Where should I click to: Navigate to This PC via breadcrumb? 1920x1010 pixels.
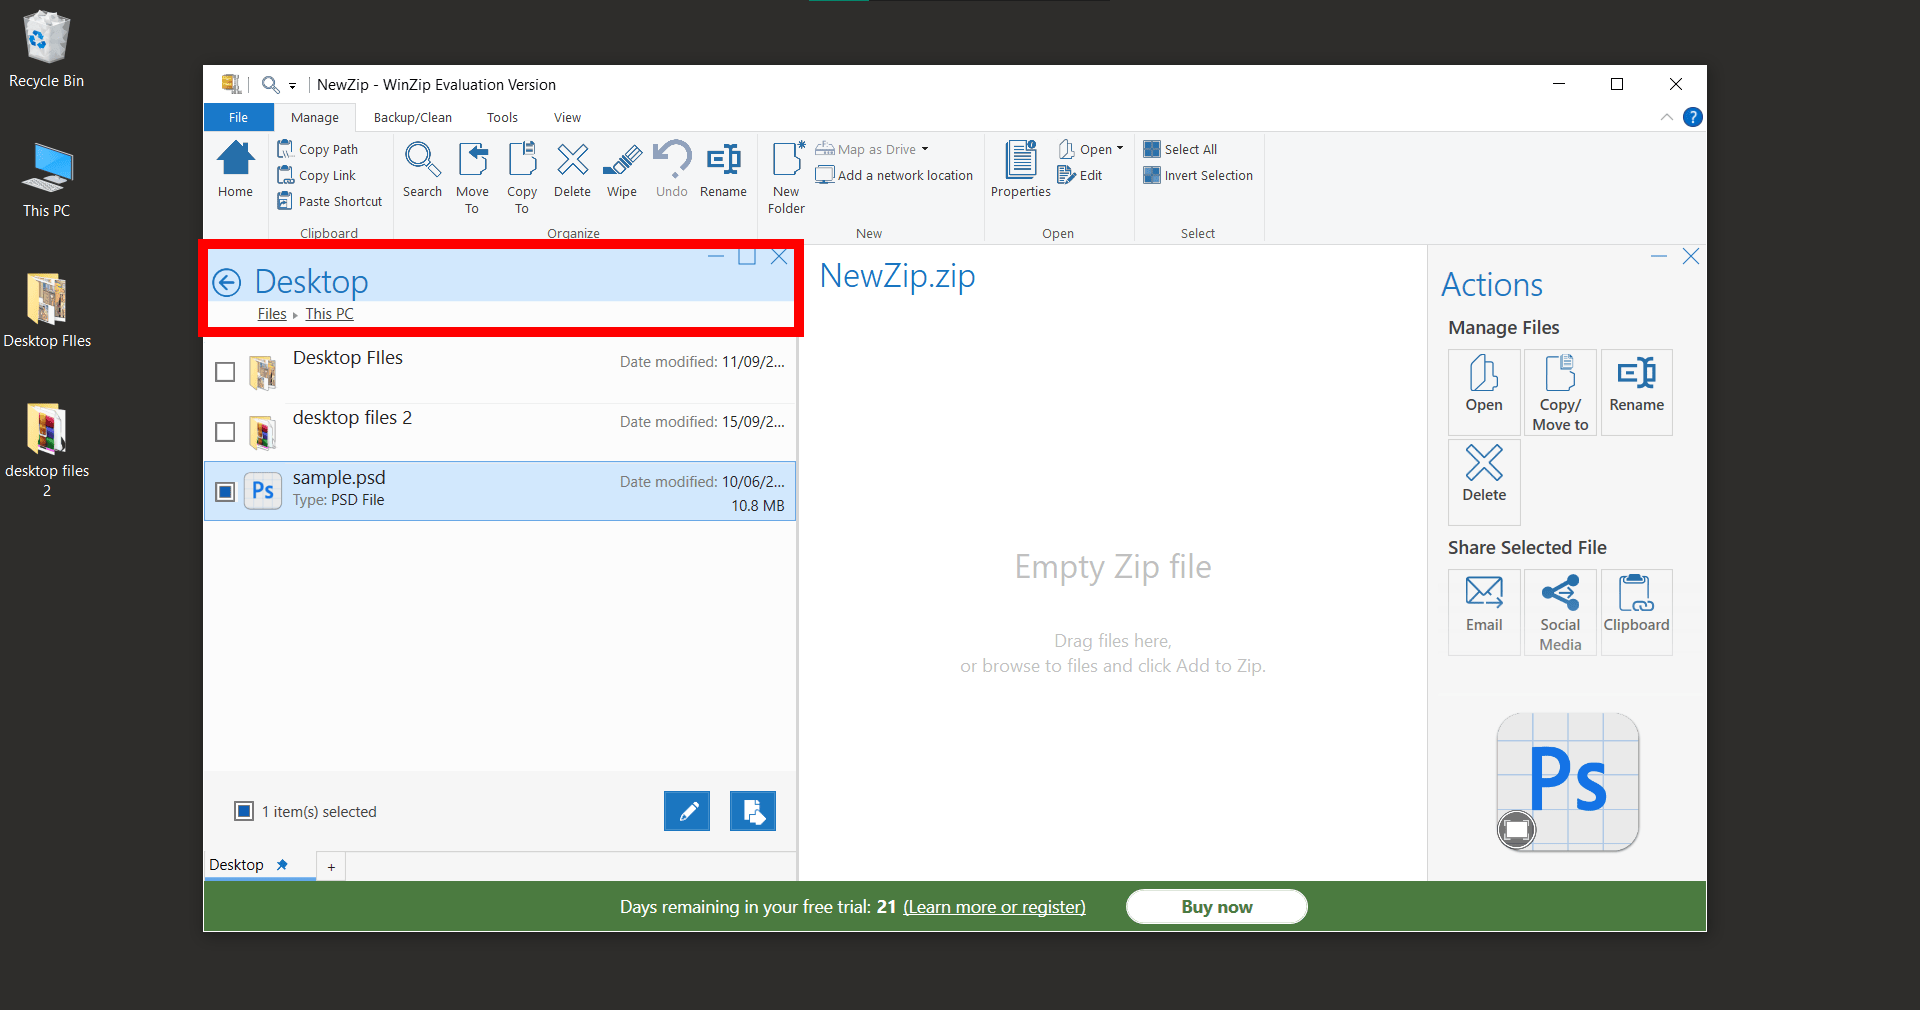[329, 313]
